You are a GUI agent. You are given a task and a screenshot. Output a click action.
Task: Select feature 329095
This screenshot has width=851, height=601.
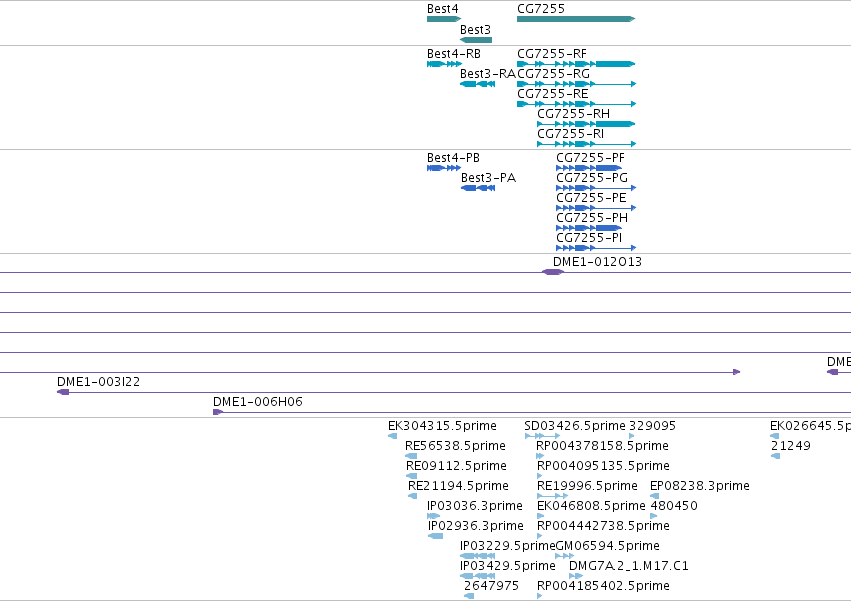pyautogui.click(x=632, y=436)
